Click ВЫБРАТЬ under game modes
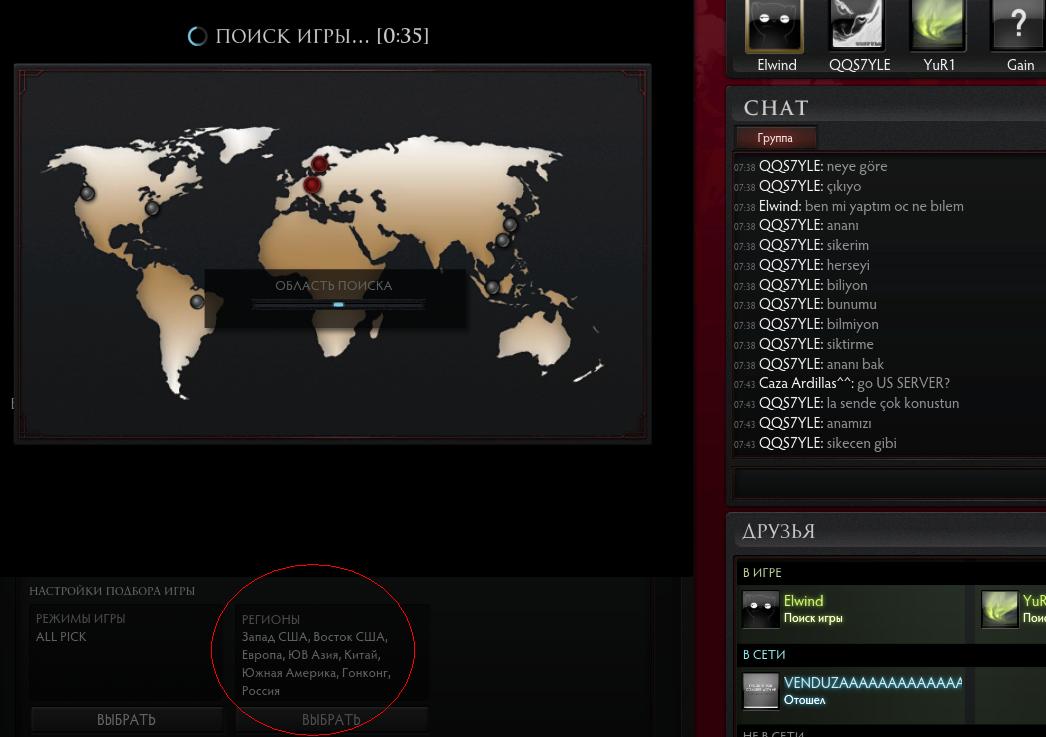This screenshot has width=1046, height=737. coord(126,720)
